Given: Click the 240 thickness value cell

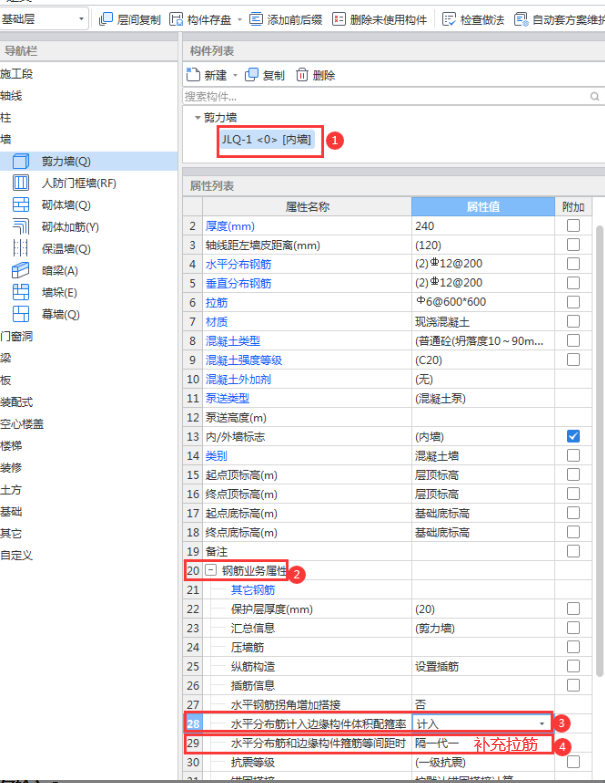Looking at the screenshot, I should tap(483, 226).
